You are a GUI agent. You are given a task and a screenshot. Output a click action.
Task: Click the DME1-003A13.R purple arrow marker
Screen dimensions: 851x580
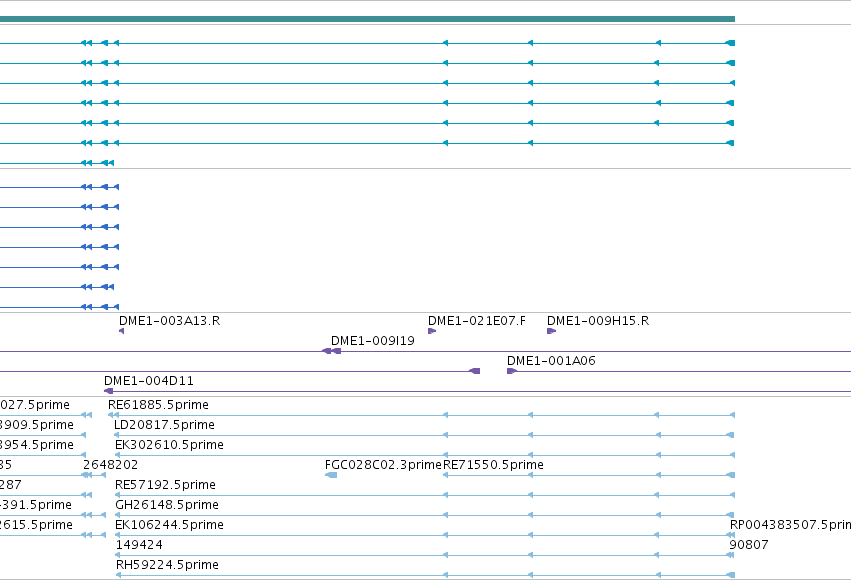tap(122, 331)
